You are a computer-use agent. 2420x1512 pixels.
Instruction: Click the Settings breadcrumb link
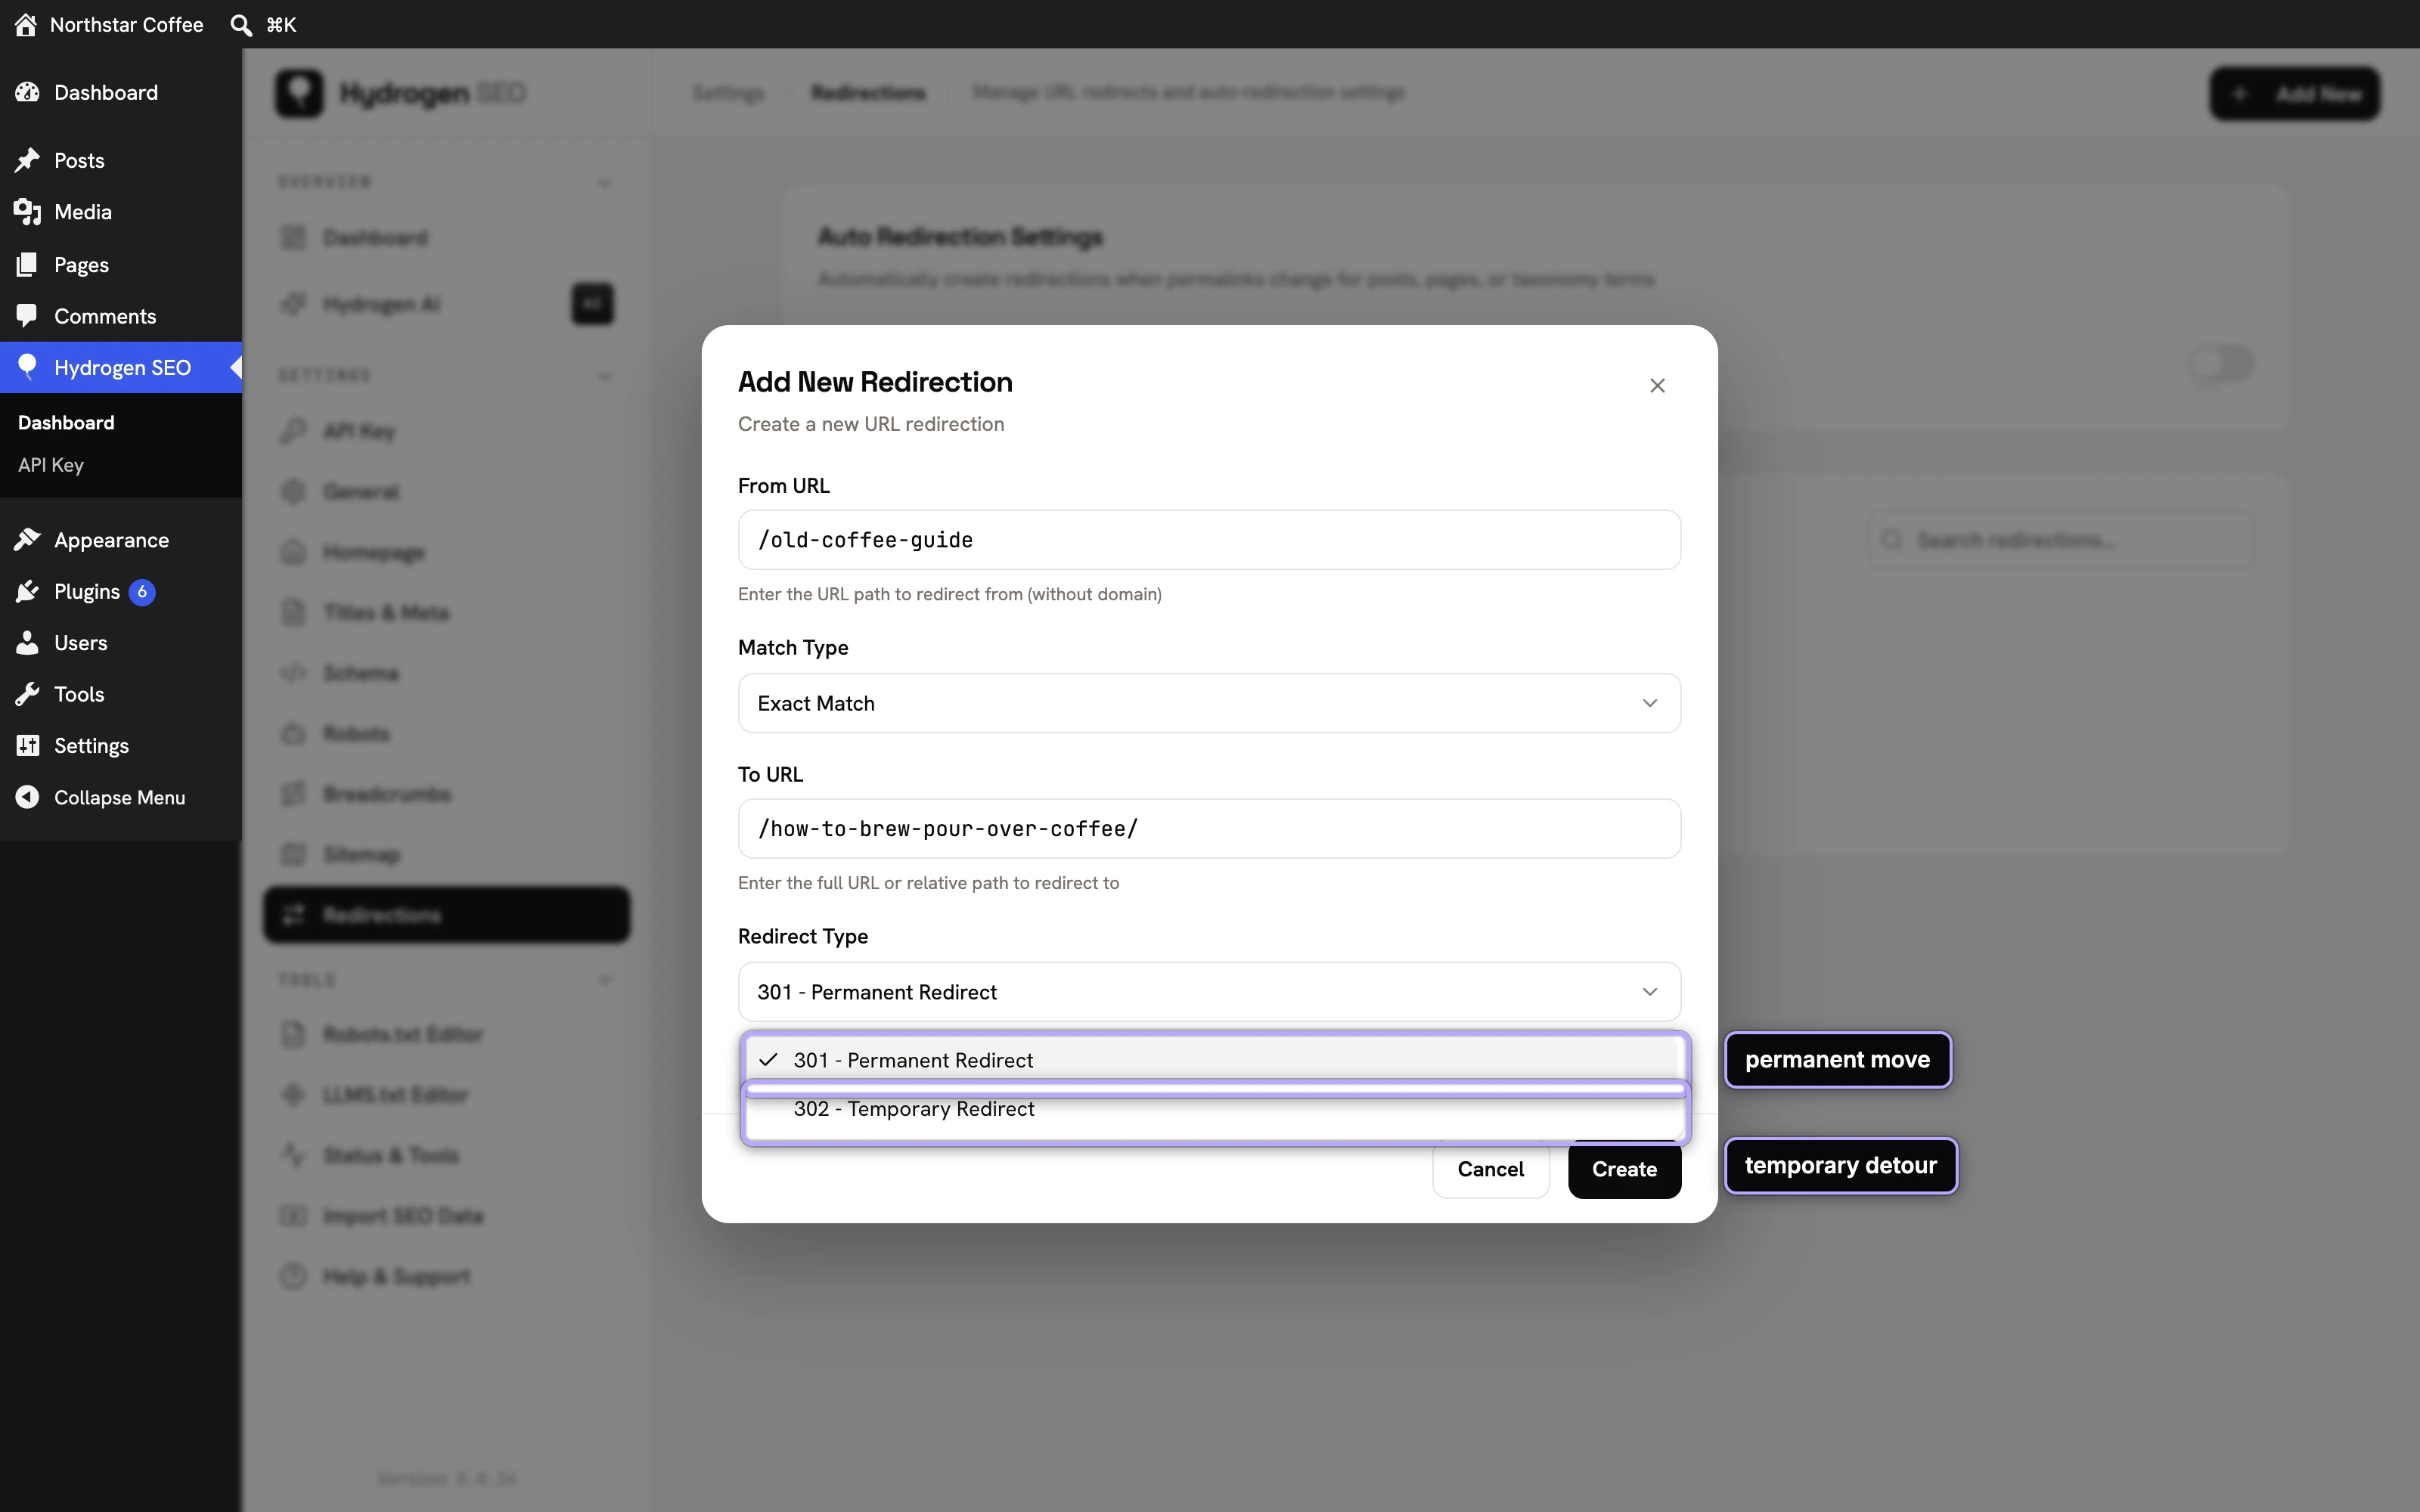click(728, 93)
